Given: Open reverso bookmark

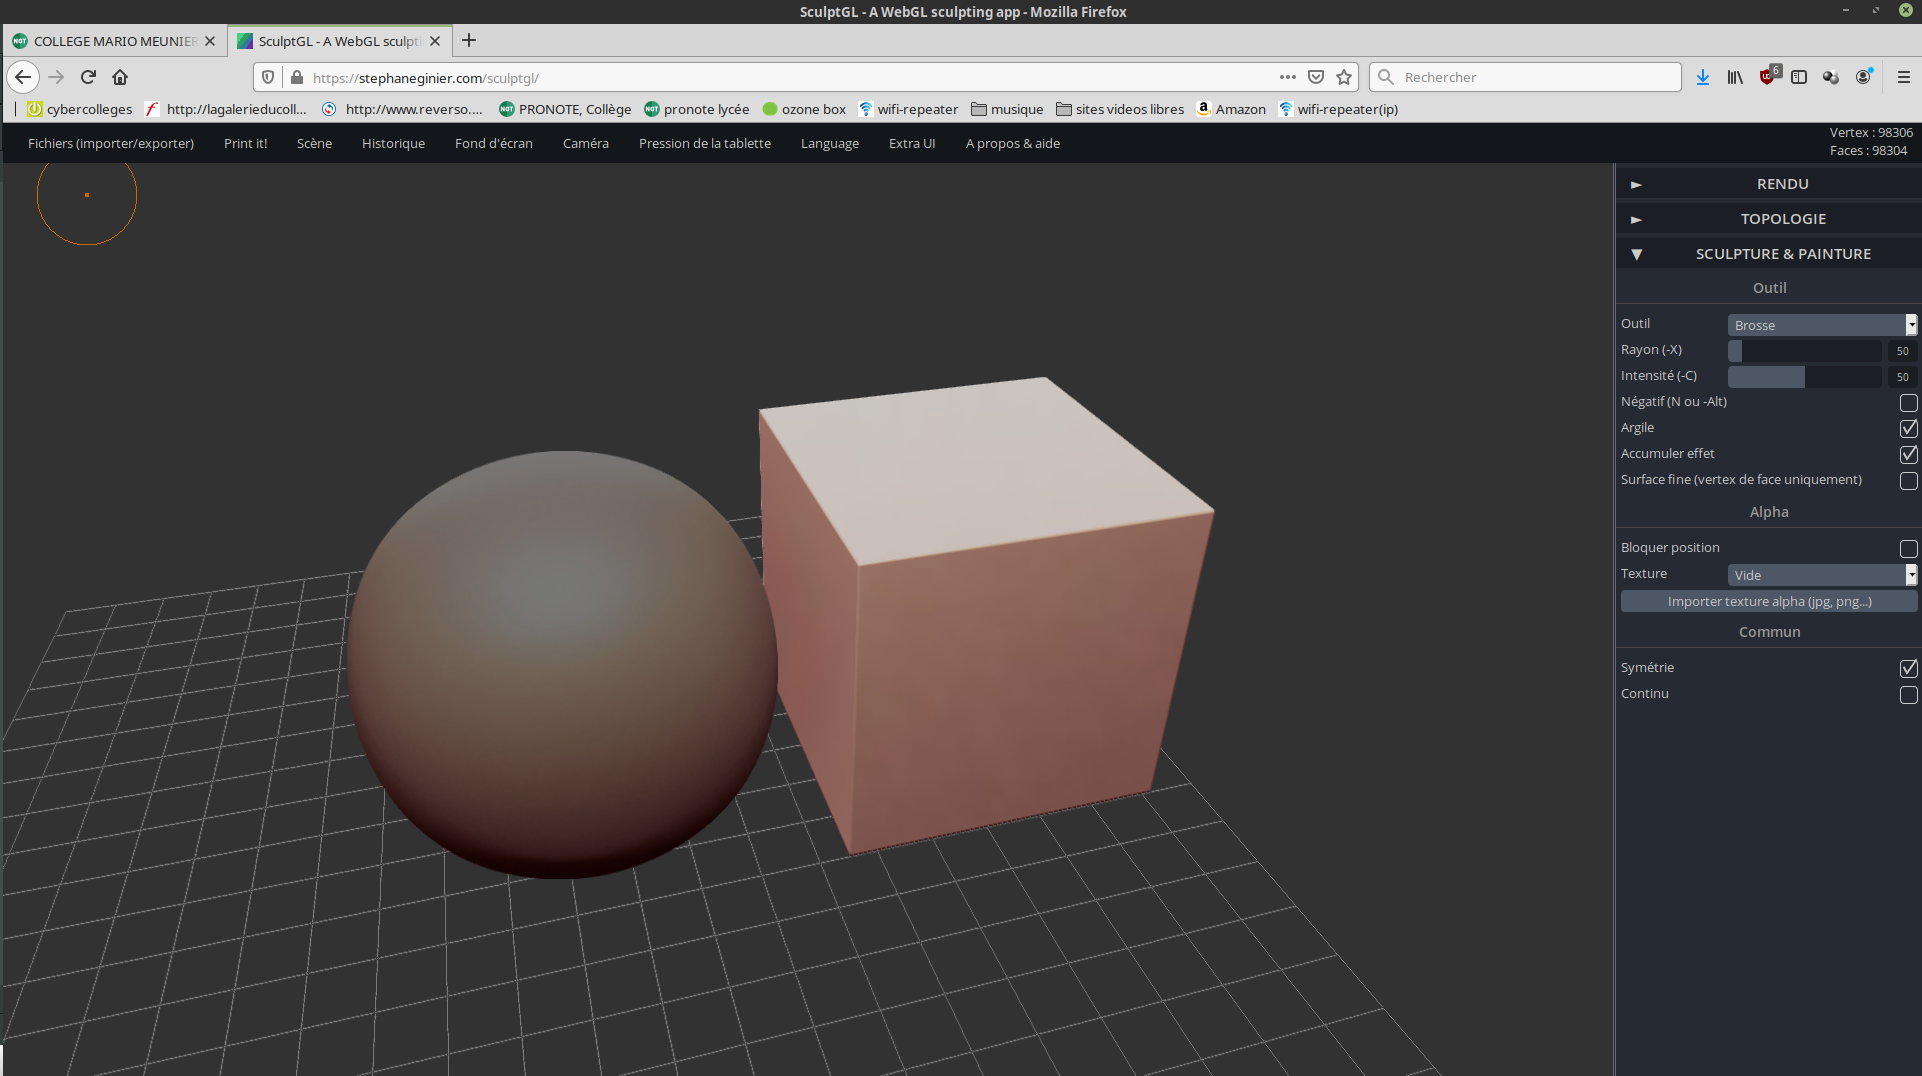Looking at the screenshot, I should [403, 109].
